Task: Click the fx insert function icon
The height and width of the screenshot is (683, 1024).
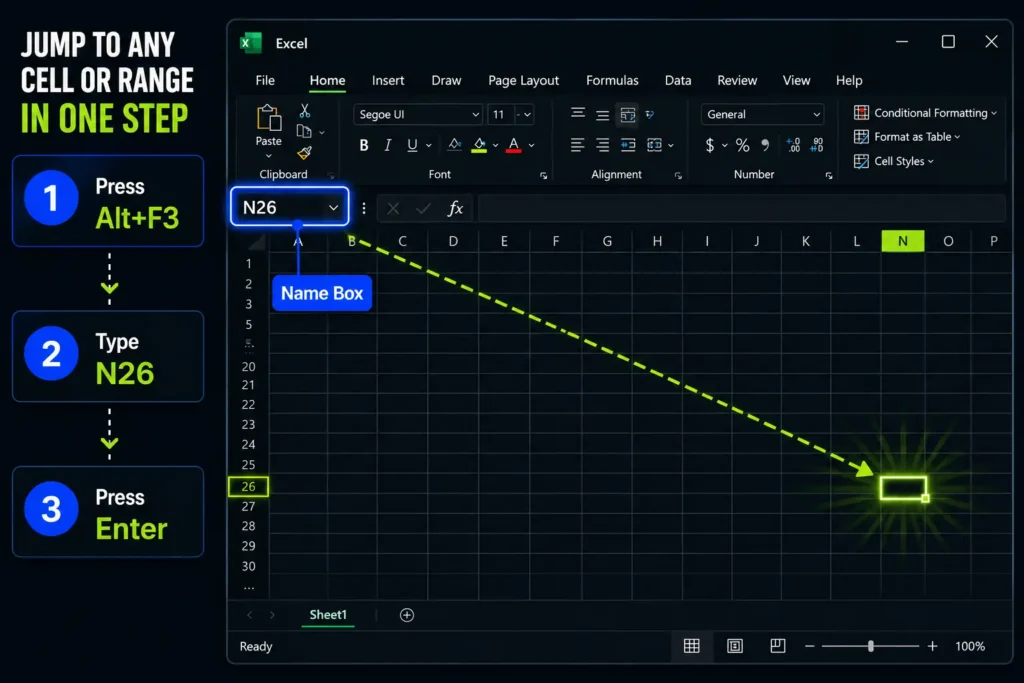Action: 455,208
